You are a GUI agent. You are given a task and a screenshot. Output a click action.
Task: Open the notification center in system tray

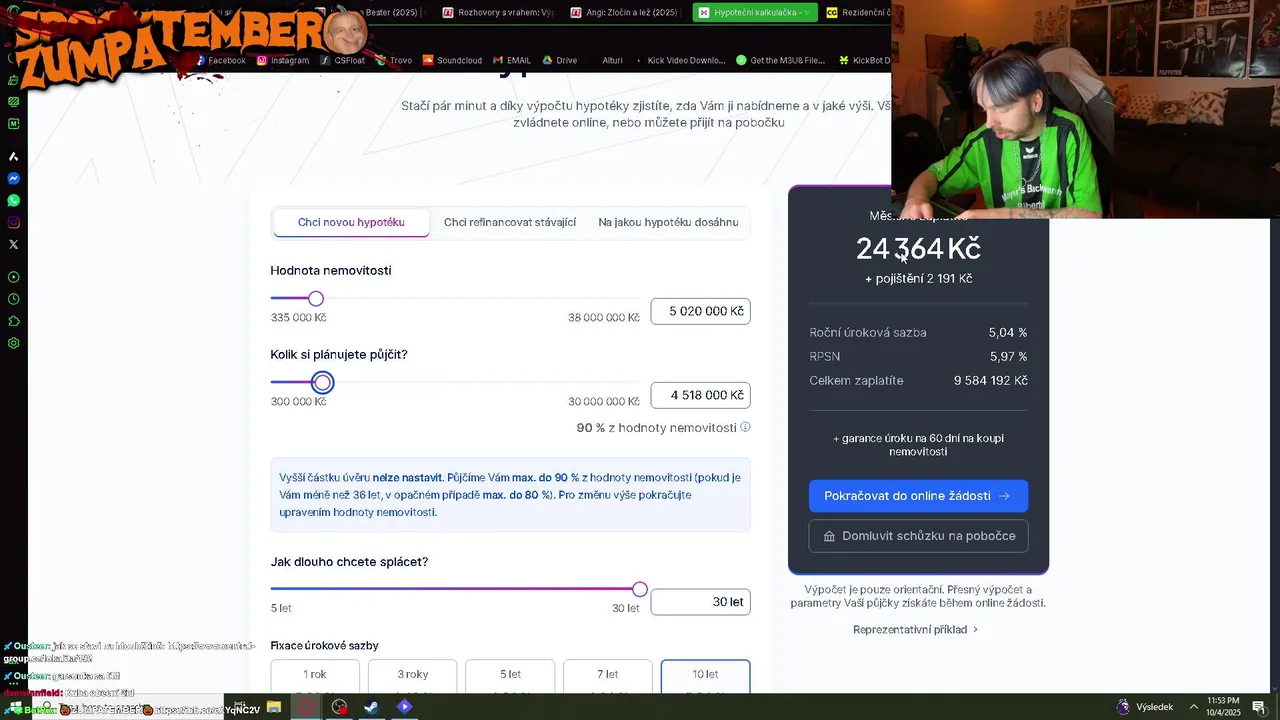pyautogui.click(x=1259, y=707)
